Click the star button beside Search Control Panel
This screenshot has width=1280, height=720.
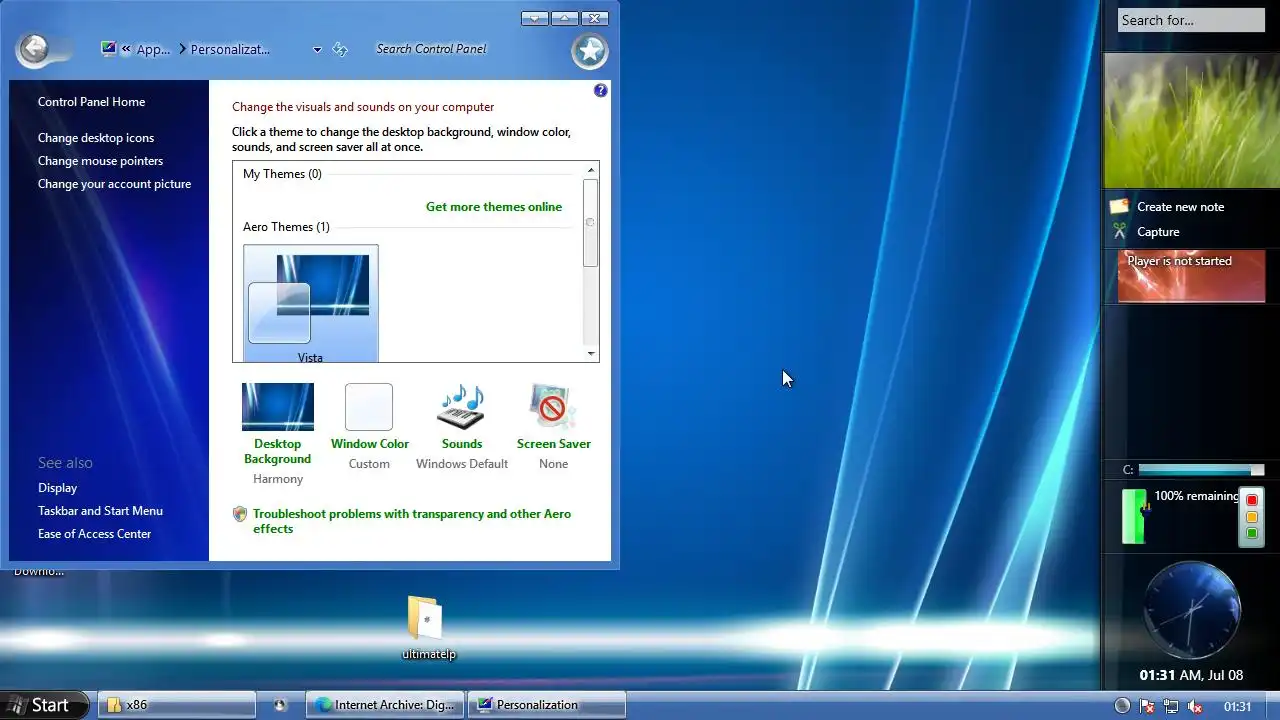pos(590,51)
